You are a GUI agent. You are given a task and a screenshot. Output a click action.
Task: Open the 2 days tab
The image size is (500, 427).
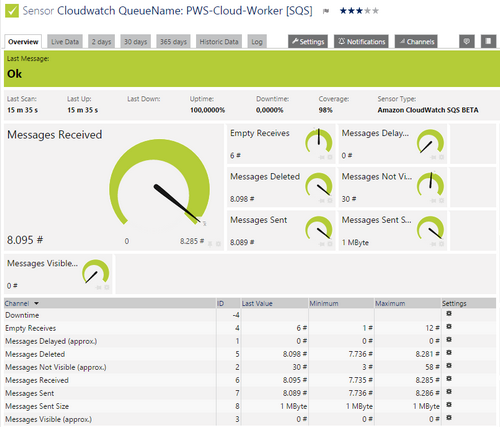click(x=101, y=42)
